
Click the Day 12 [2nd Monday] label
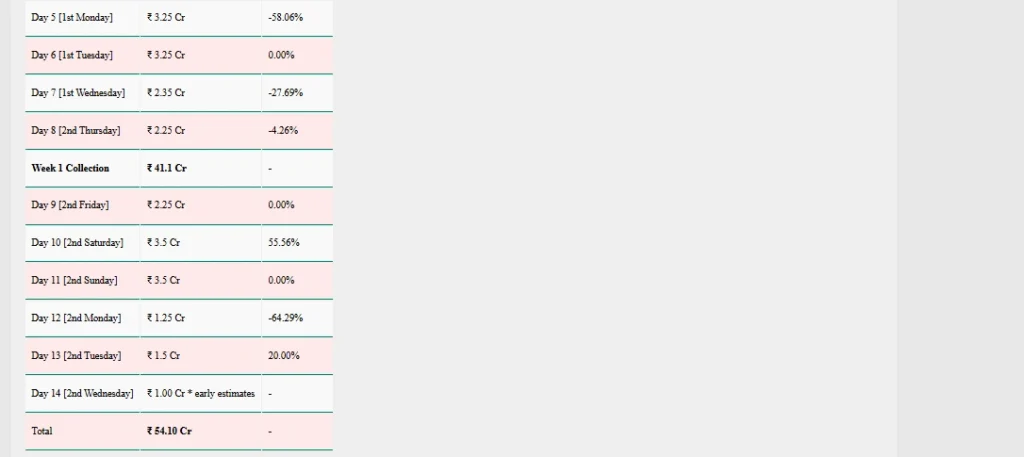(x=76, y=318)
